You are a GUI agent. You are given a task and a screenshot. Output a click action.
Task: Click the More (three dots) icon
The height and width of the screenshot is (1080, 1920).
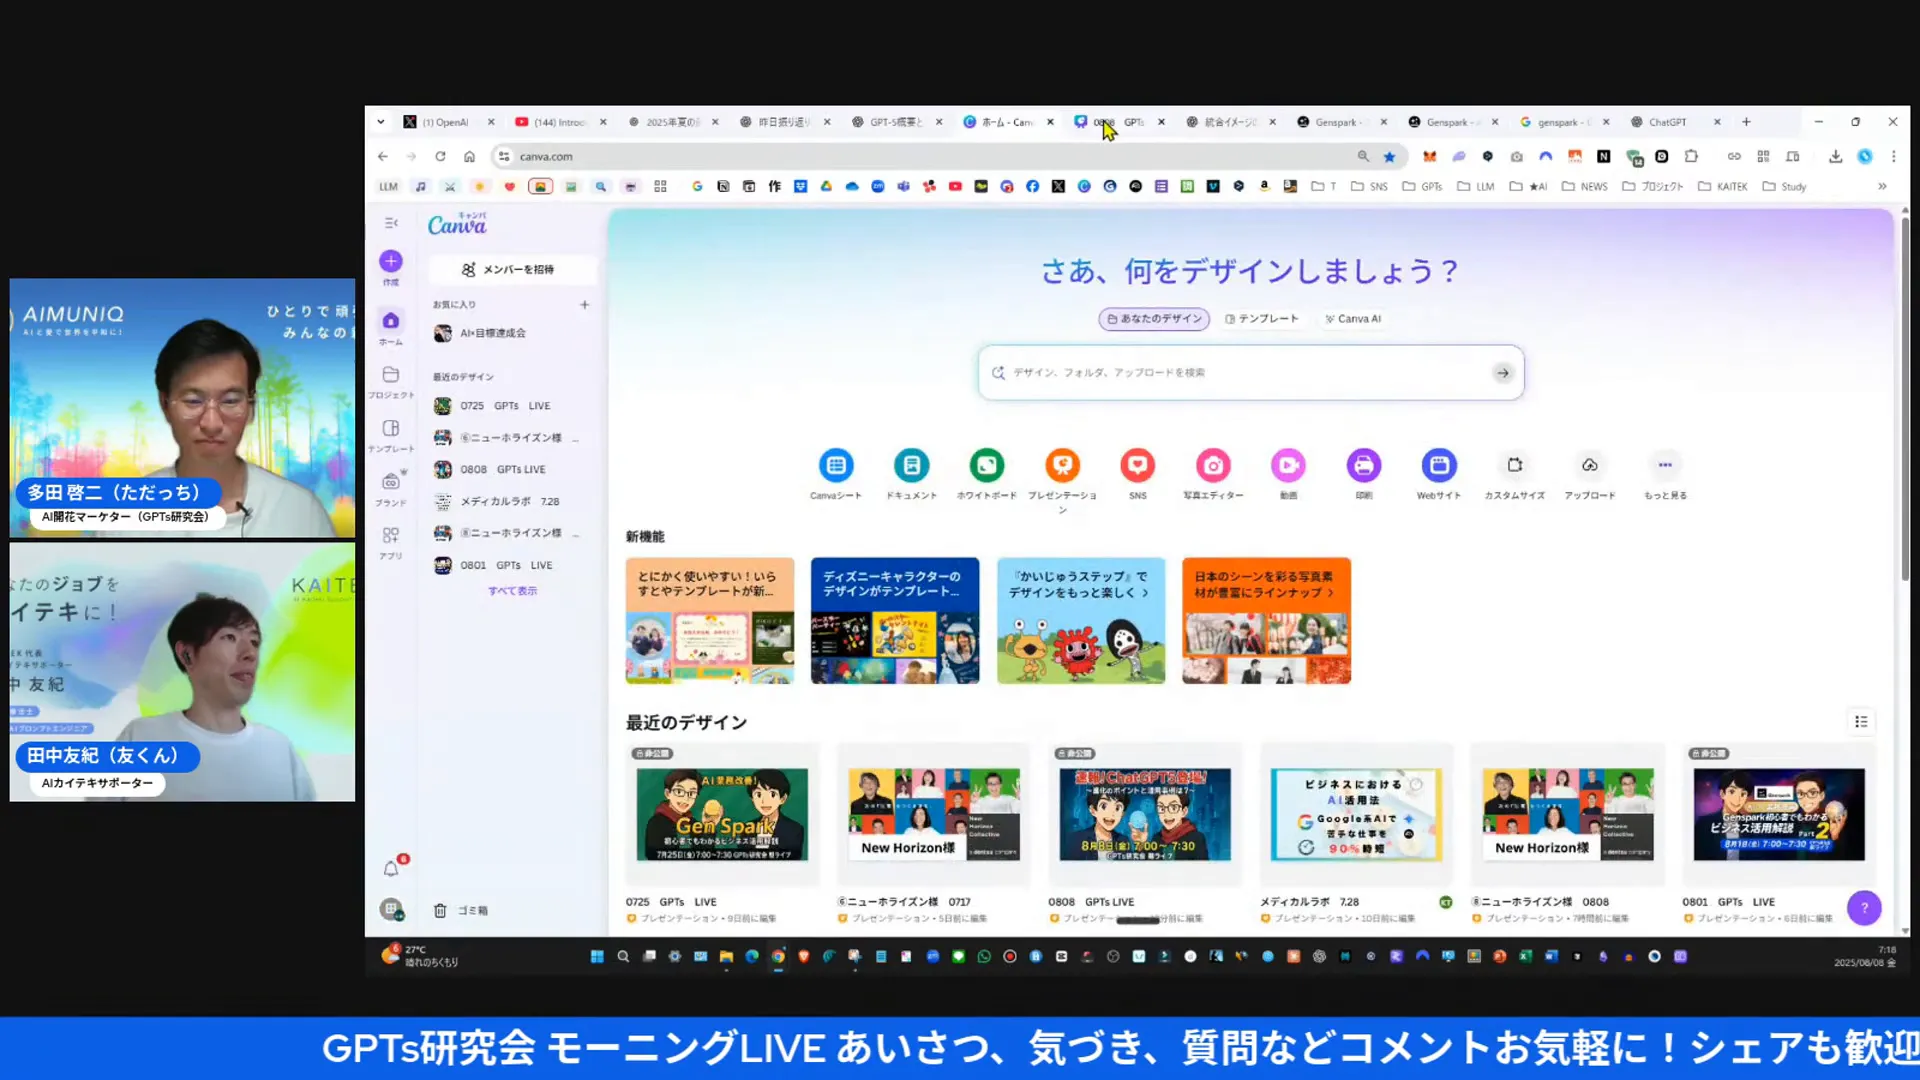point(1665,465)
